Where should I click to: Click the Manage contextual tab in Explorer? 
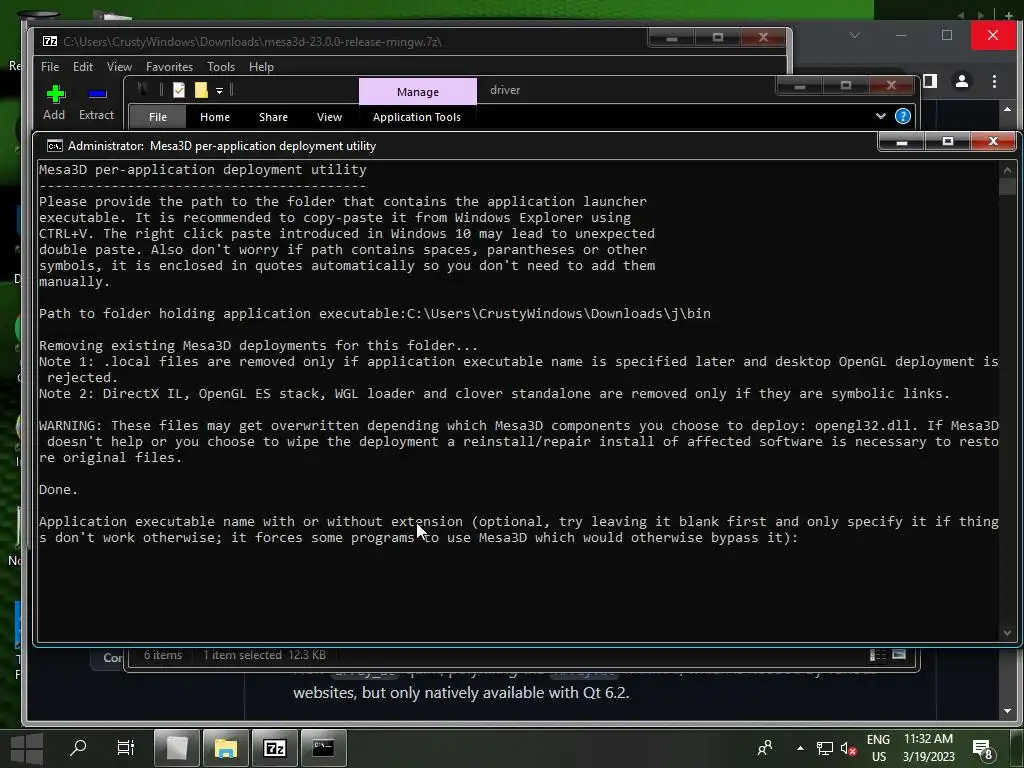point(418,91)
